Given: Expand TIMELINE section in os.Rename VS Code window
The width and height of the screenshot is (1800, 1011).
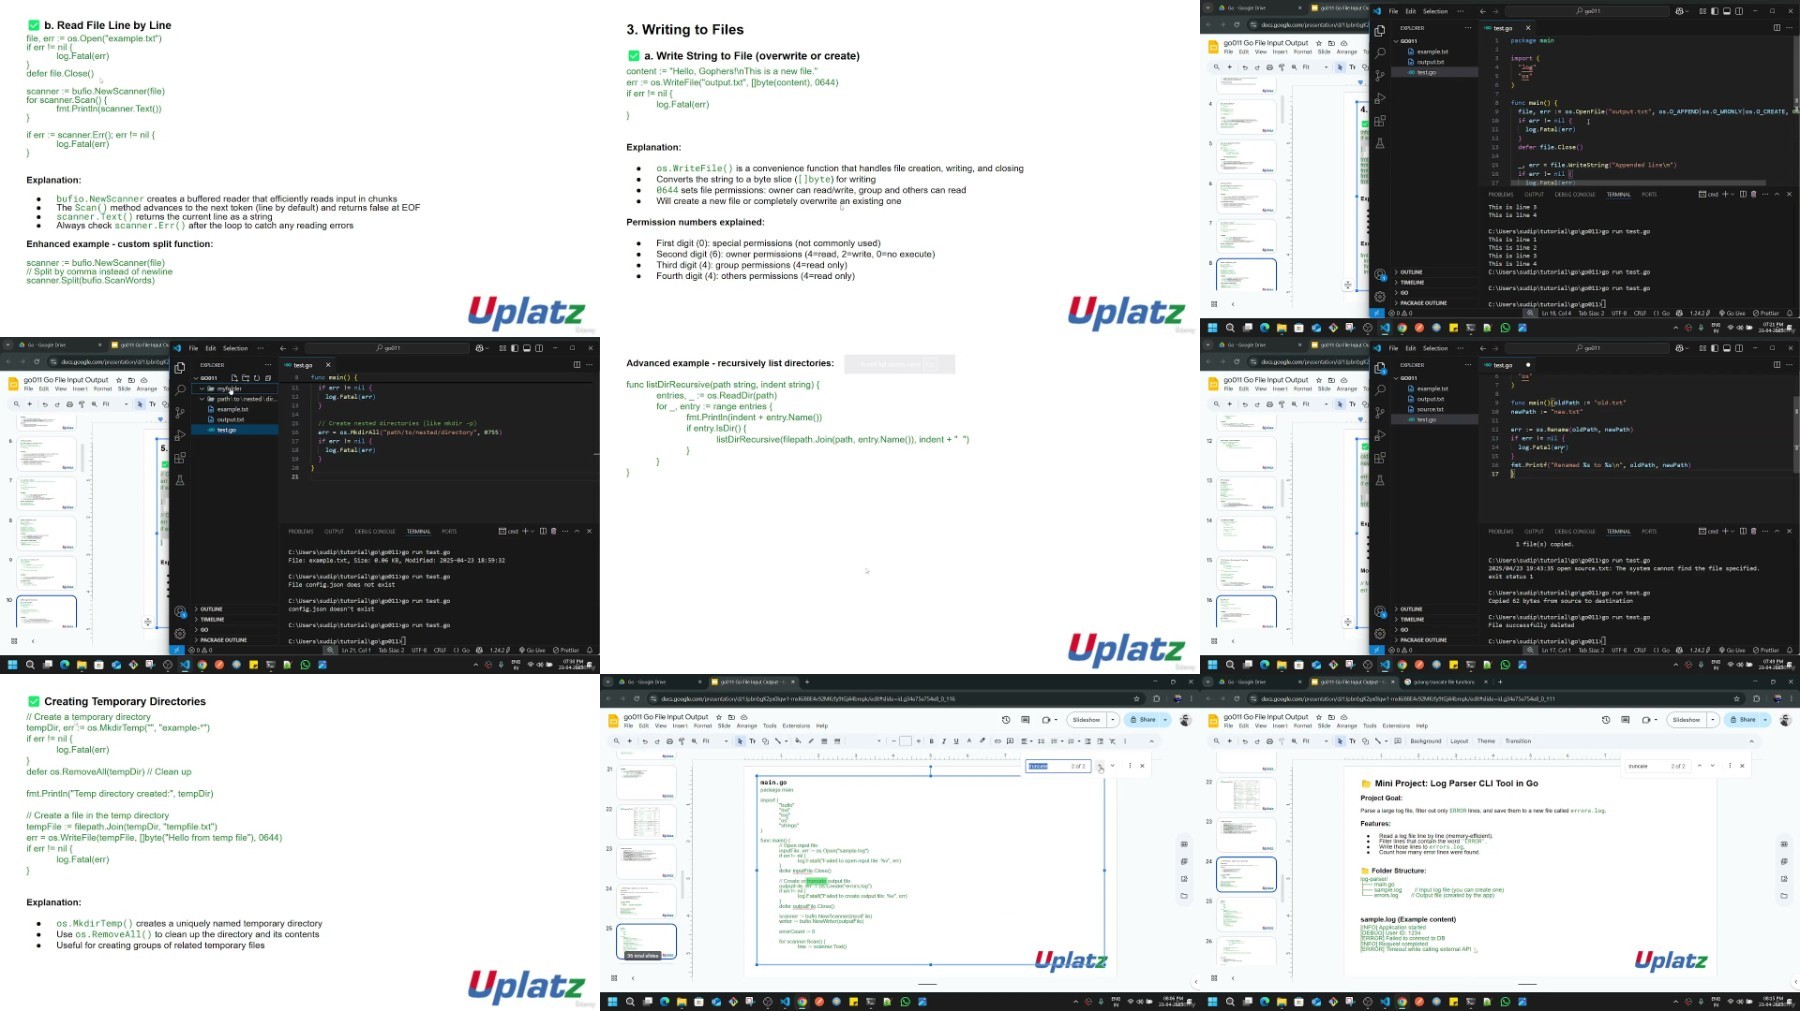Looking at the screenshot, I should (1412, 619).
